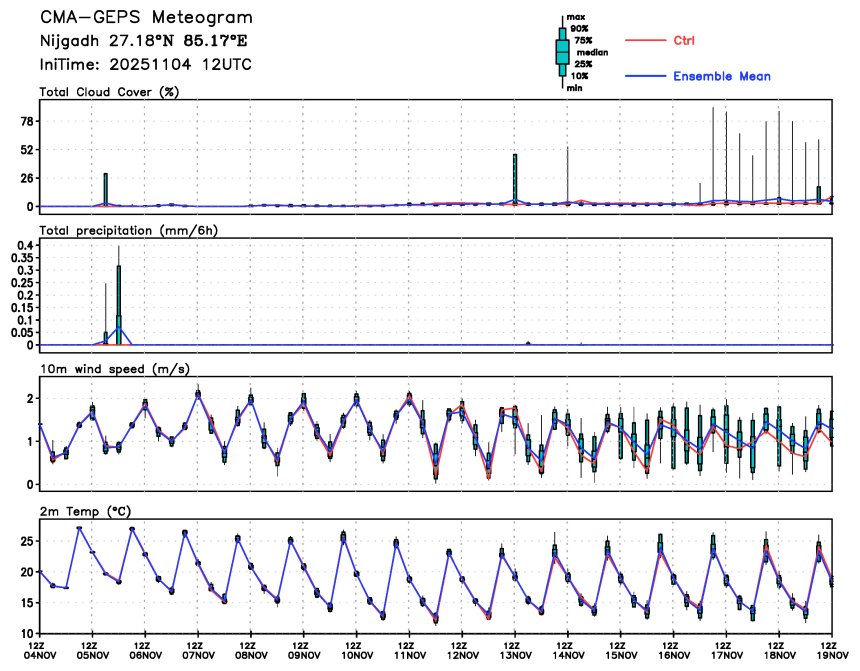Click the 11NOV label on time axis
The height and width of the screenshot is (671, 860).
pyautogui.click(x=409, y=656)
